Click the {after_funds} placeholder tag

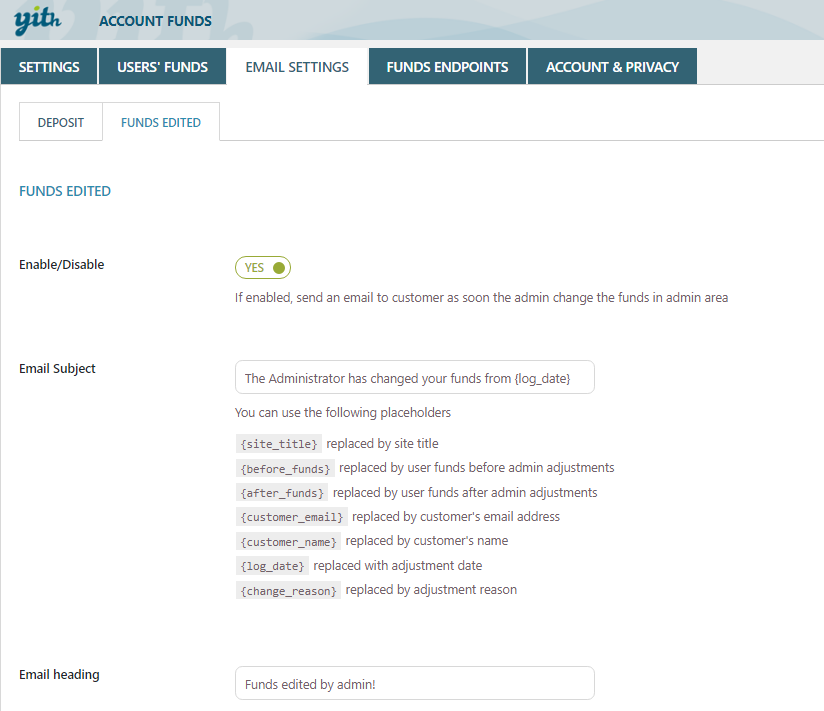282,493
